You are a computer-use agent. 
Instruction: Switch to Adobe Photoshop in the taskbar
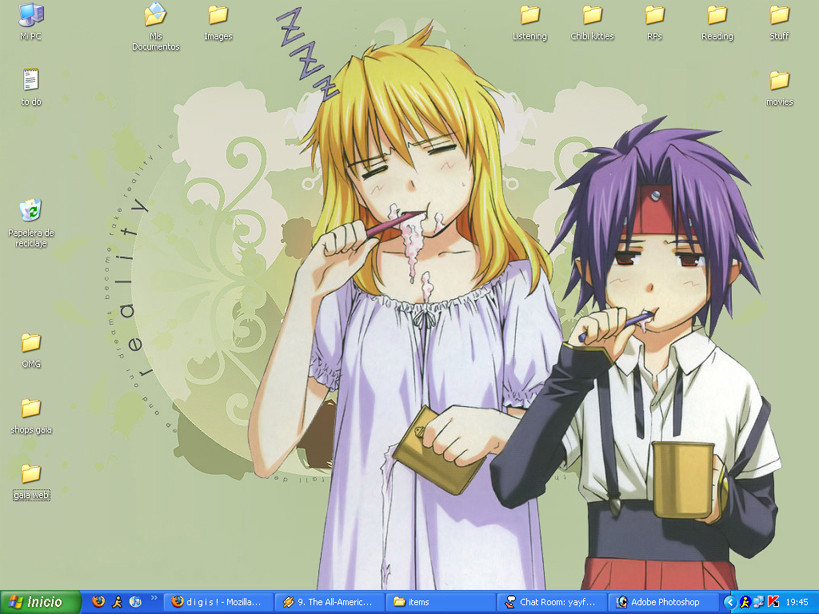pos(662,602)
